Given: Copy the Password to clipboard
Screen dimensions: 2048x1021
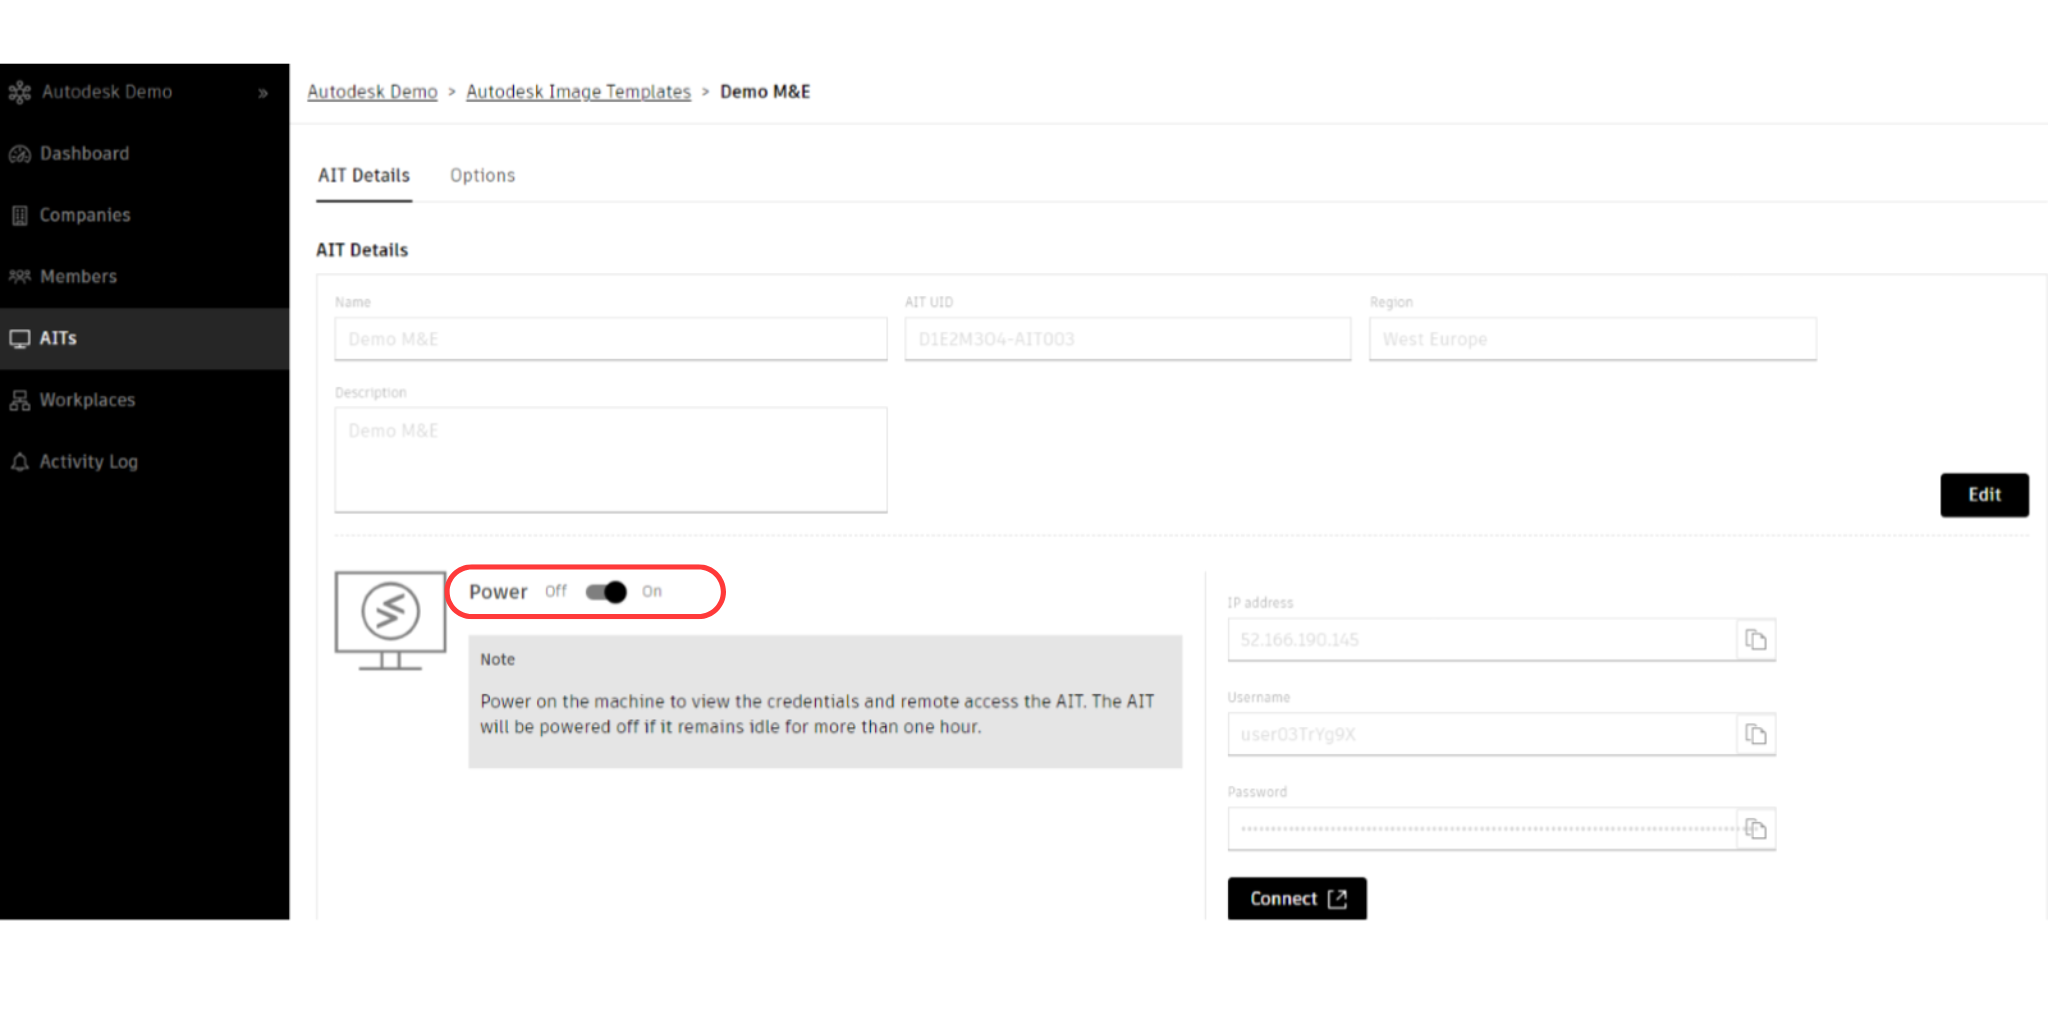Looking at the screenshot, I should (1756, 829).
